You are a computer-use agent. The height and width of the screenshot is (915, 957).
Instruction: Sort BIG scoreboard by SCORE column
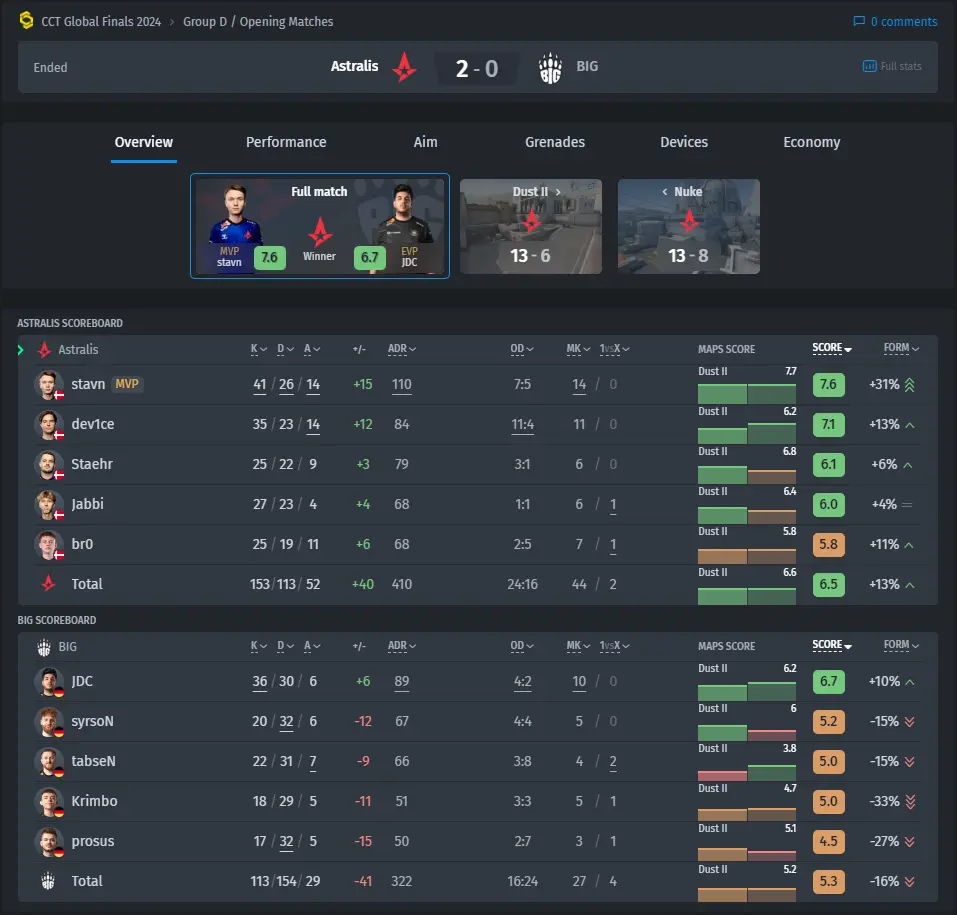click(x=831, y=645)
